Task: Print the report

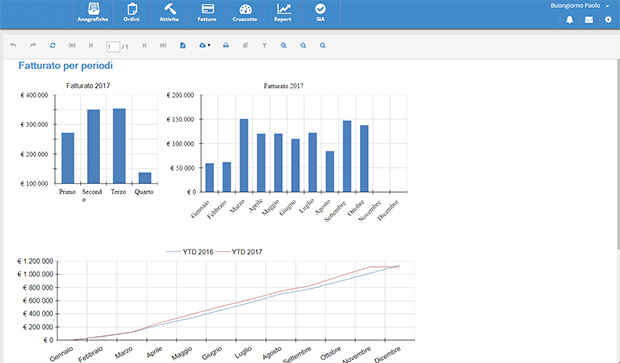Action: (226, 45)
